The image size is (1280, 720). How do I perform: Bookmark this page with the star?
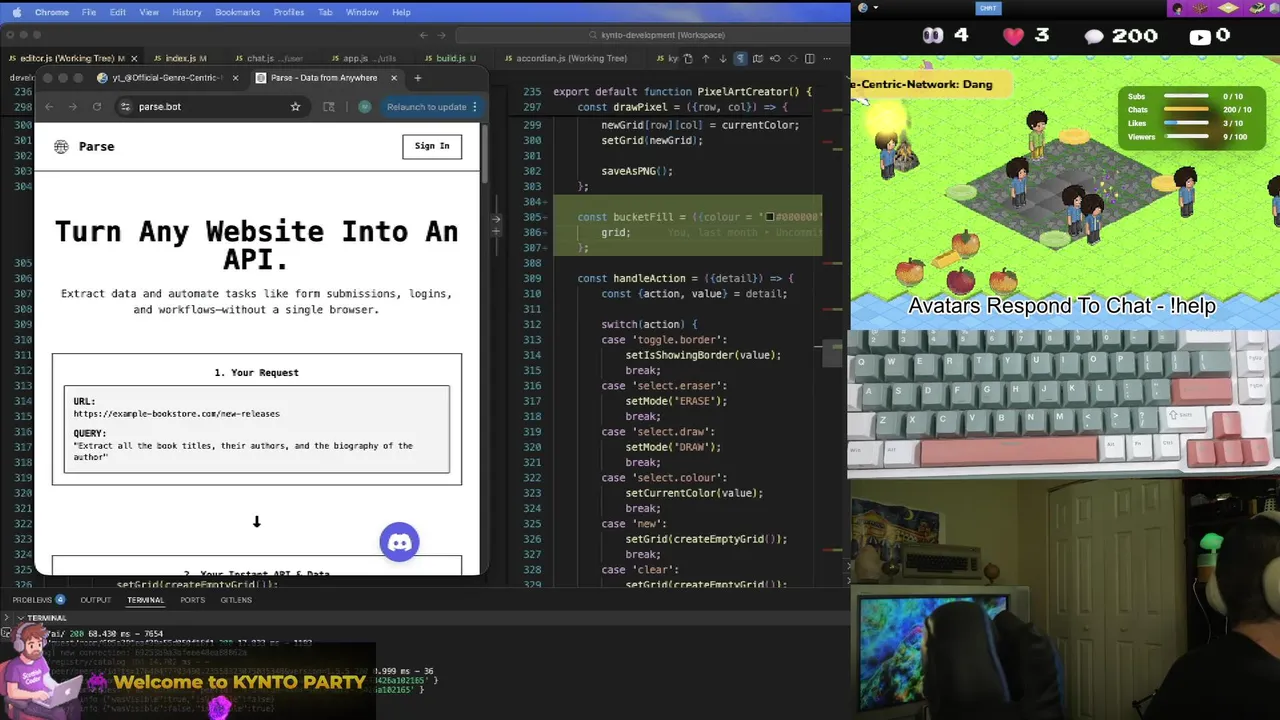tap(295, 107)
